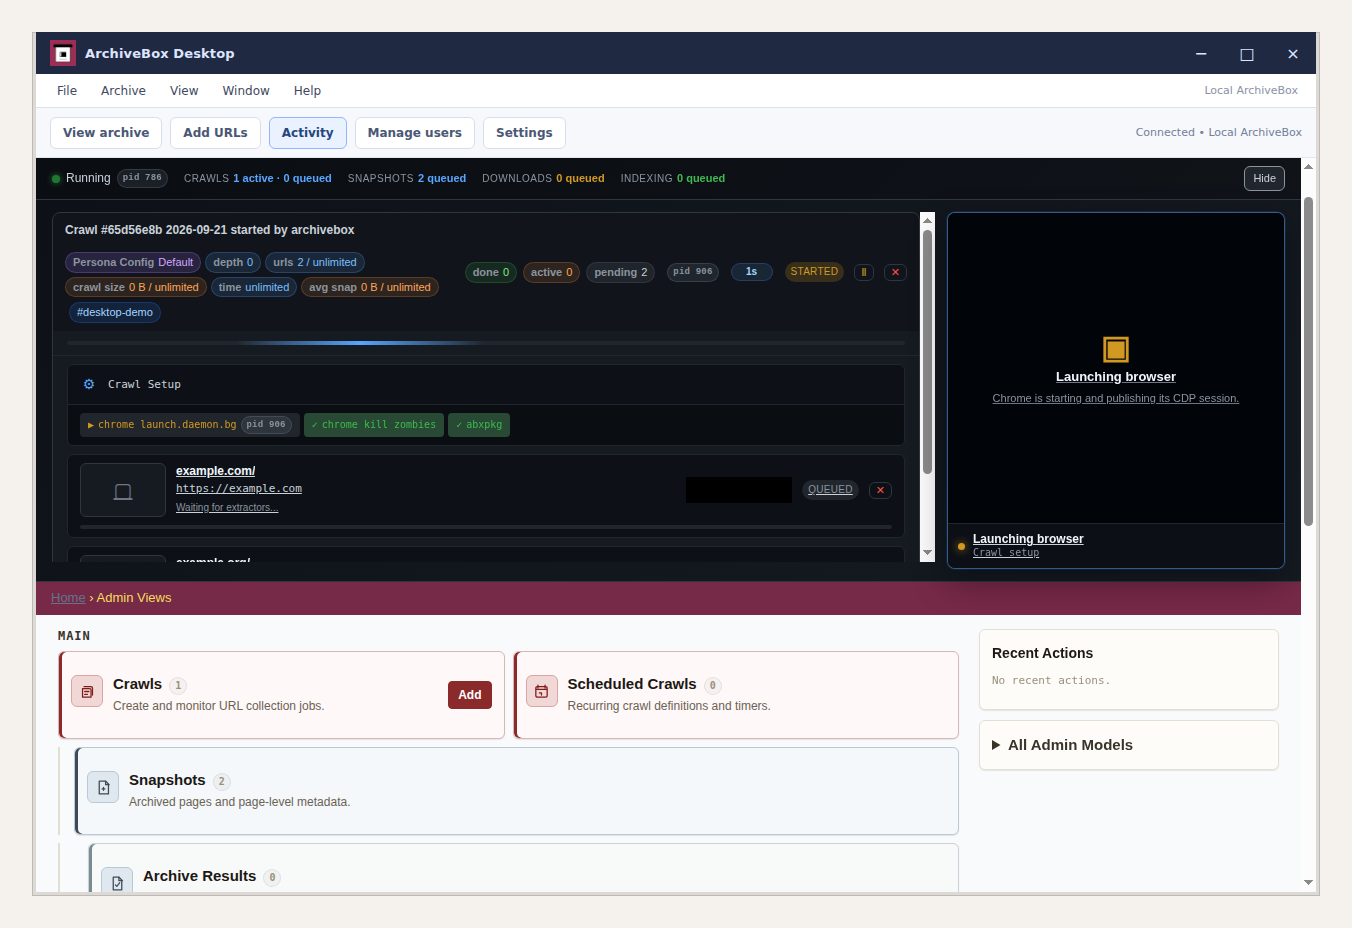
Task: Click the chrome launch.daemon.bg process chip
Action: click(x=190, y=425)
